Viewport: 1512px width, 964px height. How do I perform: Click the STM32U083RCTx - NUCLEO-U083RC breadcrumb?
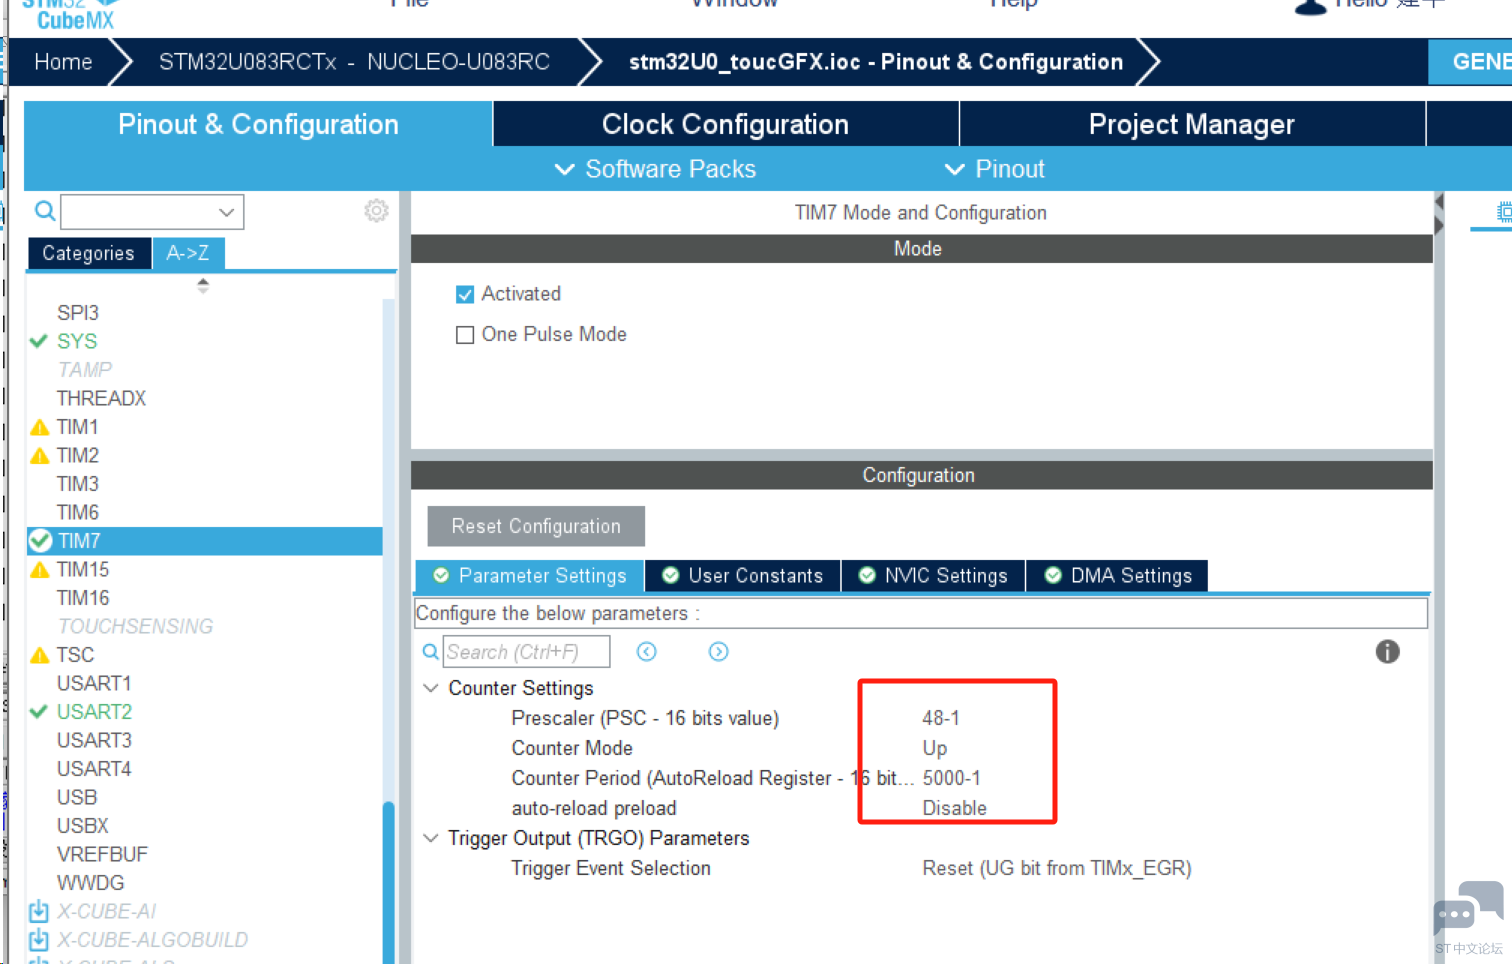click(354, 62)
